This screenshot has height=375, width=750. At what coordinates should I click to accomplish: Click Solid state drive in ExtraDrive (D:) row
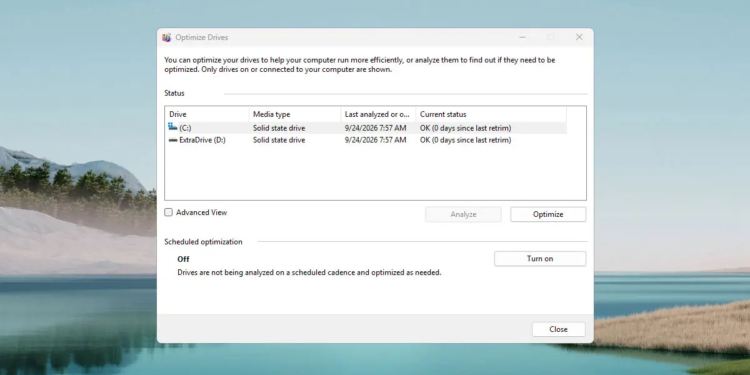(279, 140)
